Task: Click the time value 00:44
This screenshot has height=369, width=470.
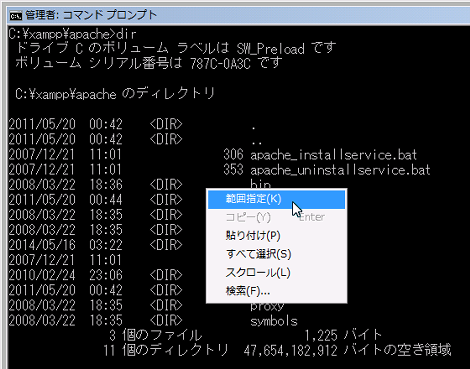Action: (x=106, y=200)
